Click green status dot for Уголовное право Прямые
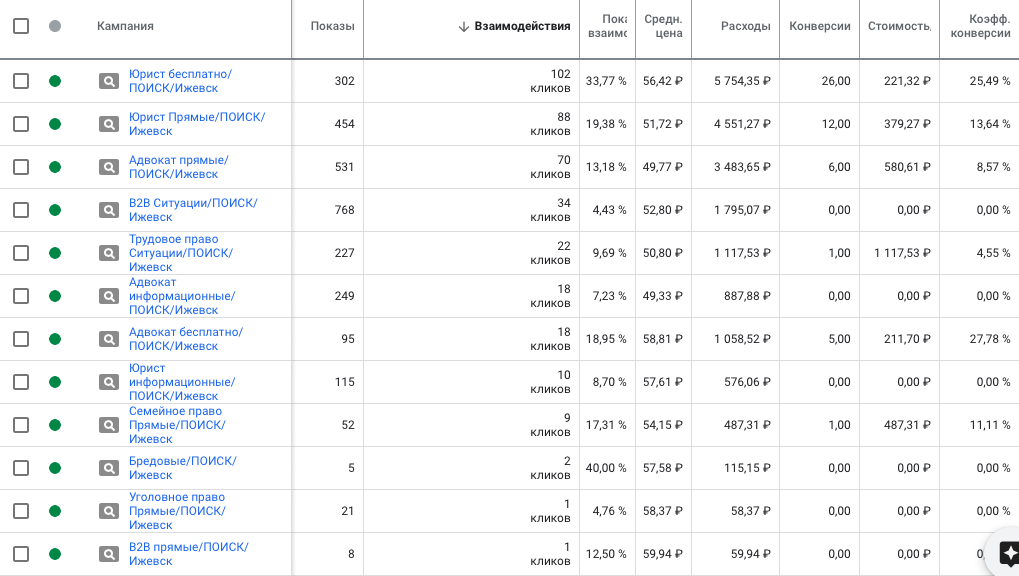1019x576 pixels. point(55,511)
